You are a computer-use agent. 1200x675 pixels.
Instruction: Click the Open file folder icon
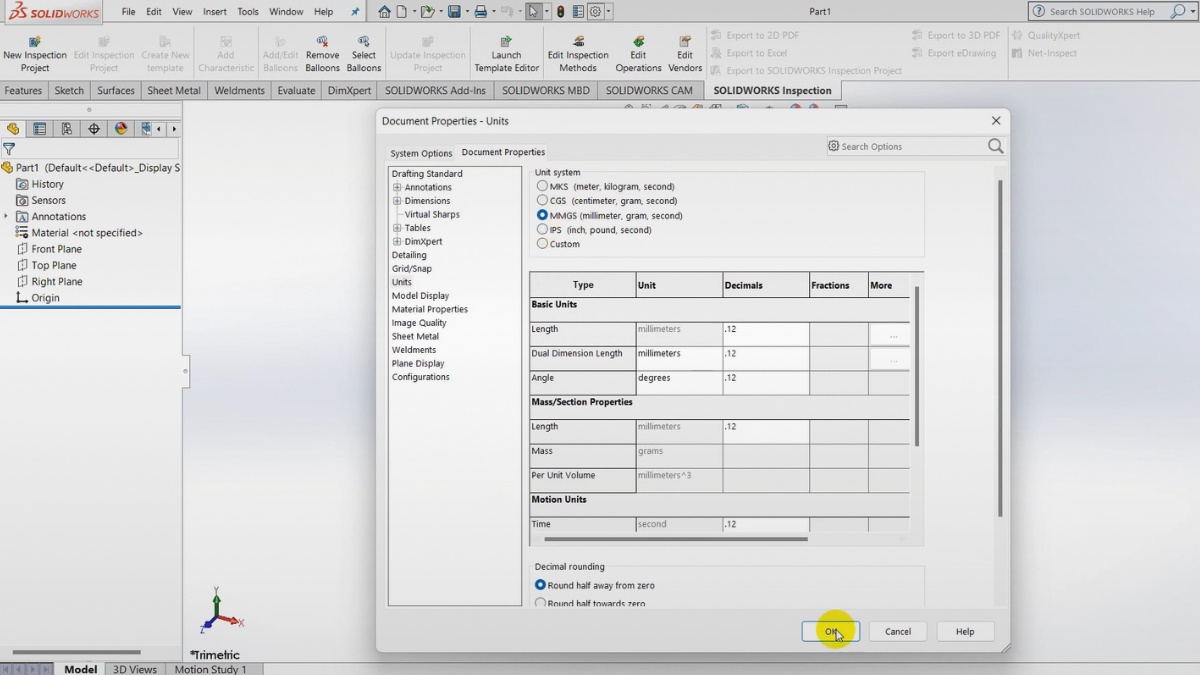428,12
